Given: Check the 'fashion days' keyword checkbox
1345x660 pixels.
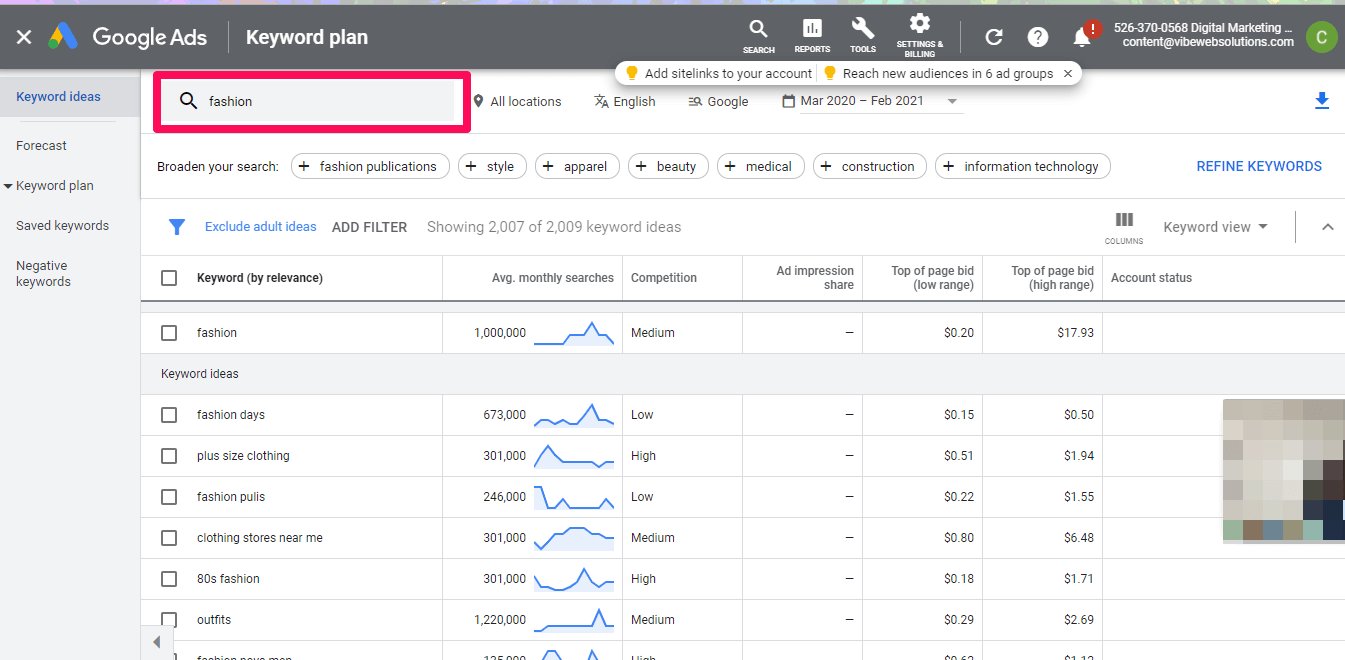Looking at the screenshot, I should 169,415.
